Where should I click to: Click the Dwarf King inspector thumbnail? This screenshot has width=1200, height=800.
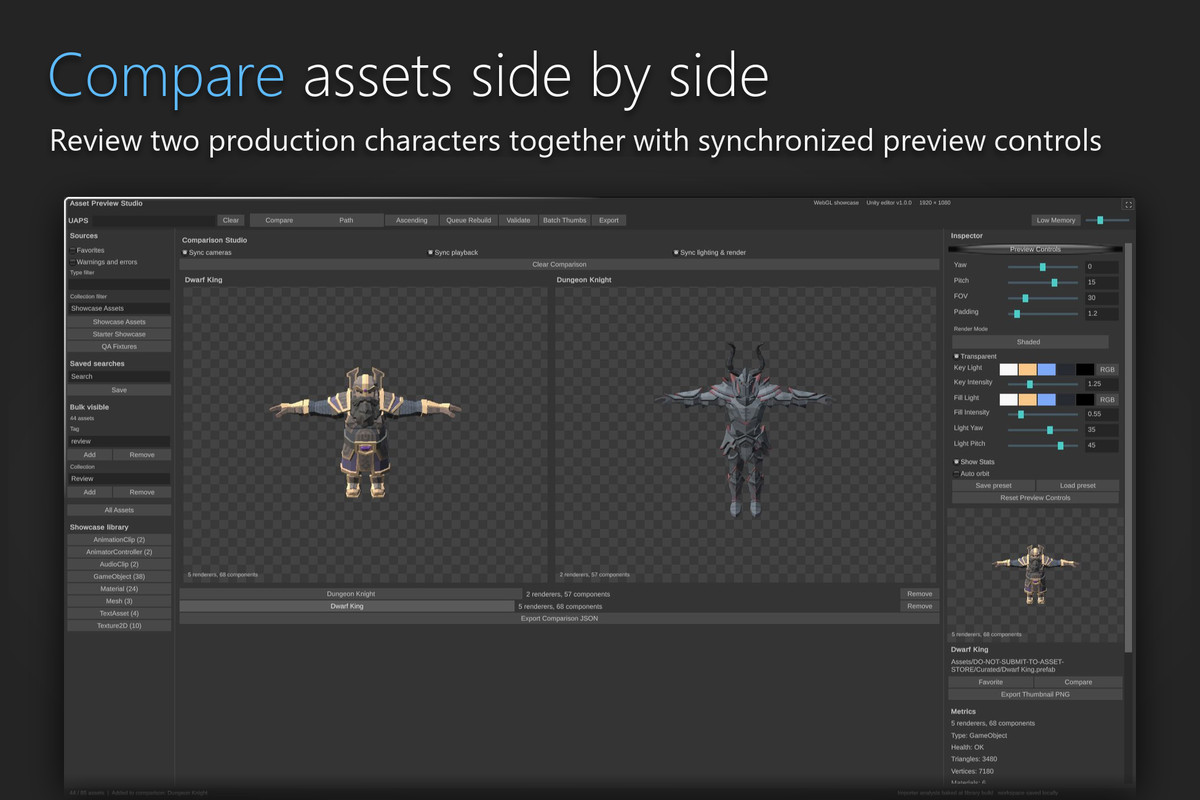(x=1035, y=574)
